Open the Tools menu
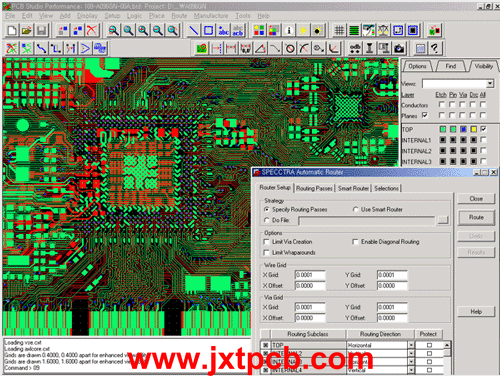 pos(243,16)
